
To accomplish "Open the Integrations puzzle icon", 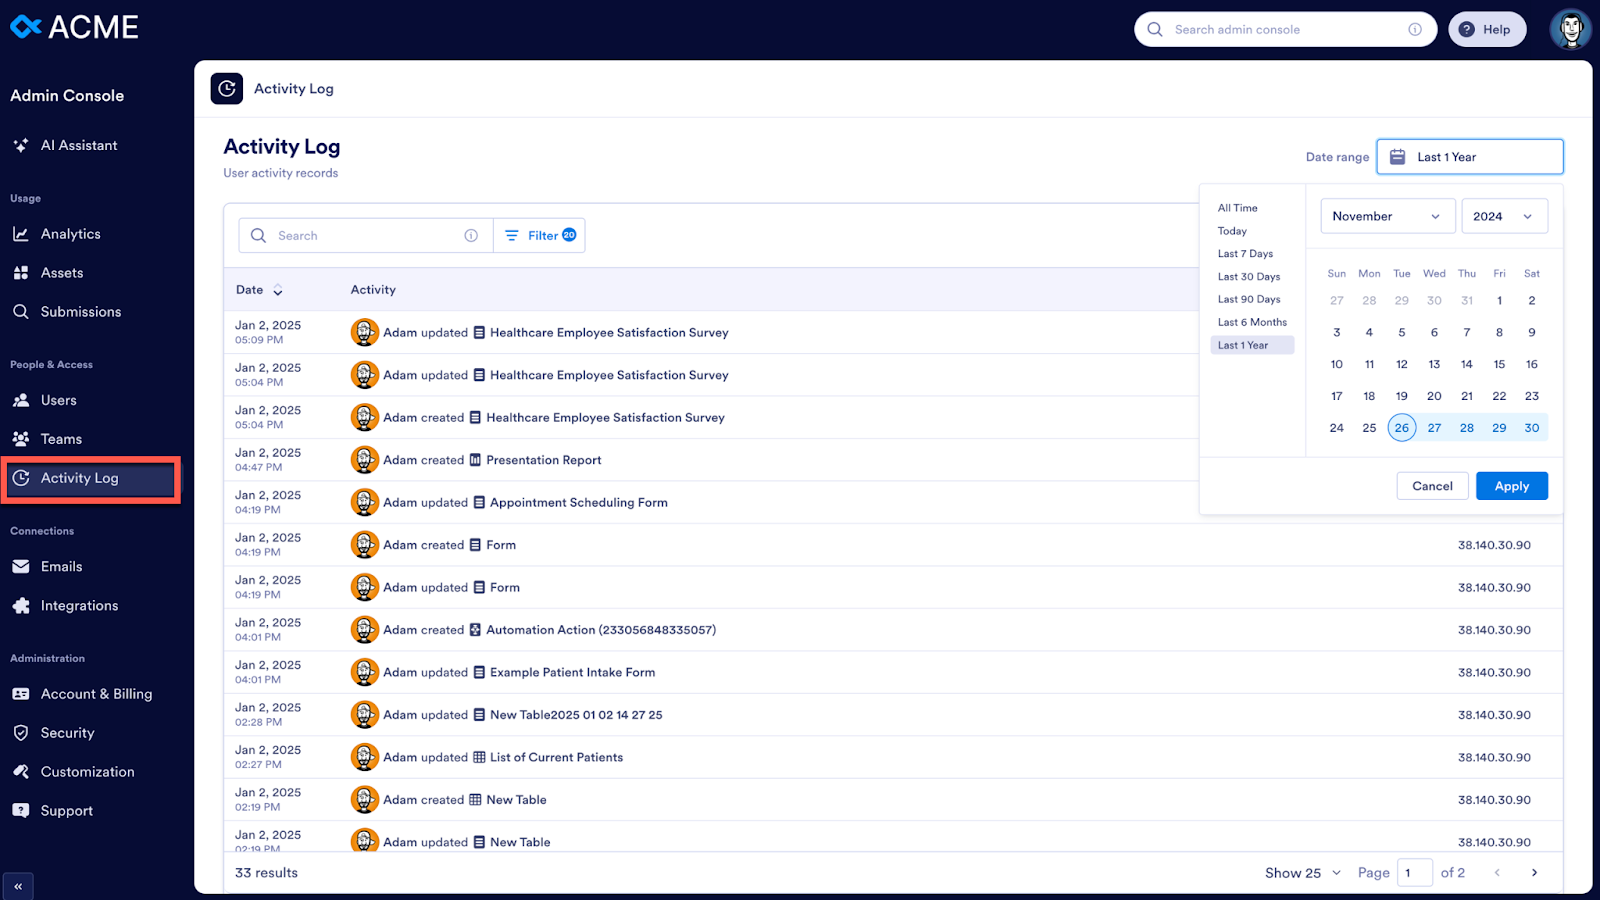I will pyautogui.click(x=20, y=606).
